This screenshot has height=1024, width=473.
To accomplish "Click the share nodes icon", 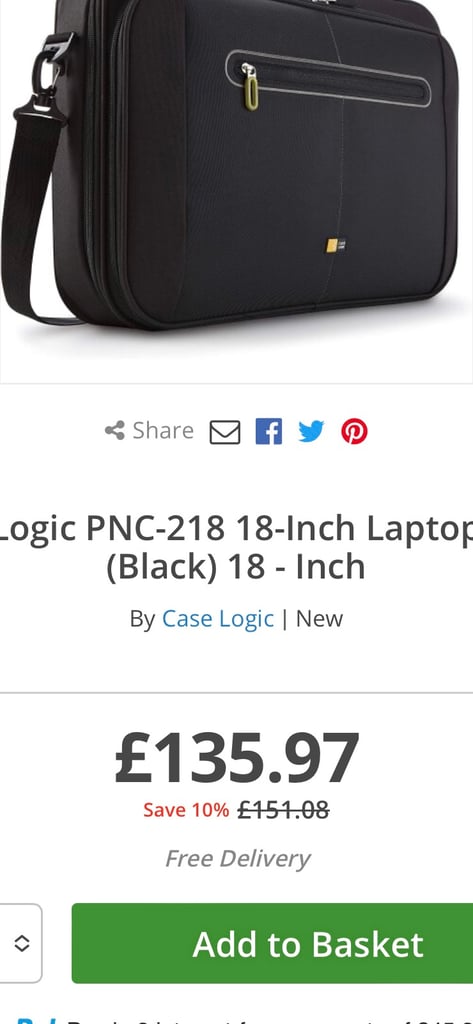I will (115, 431).
